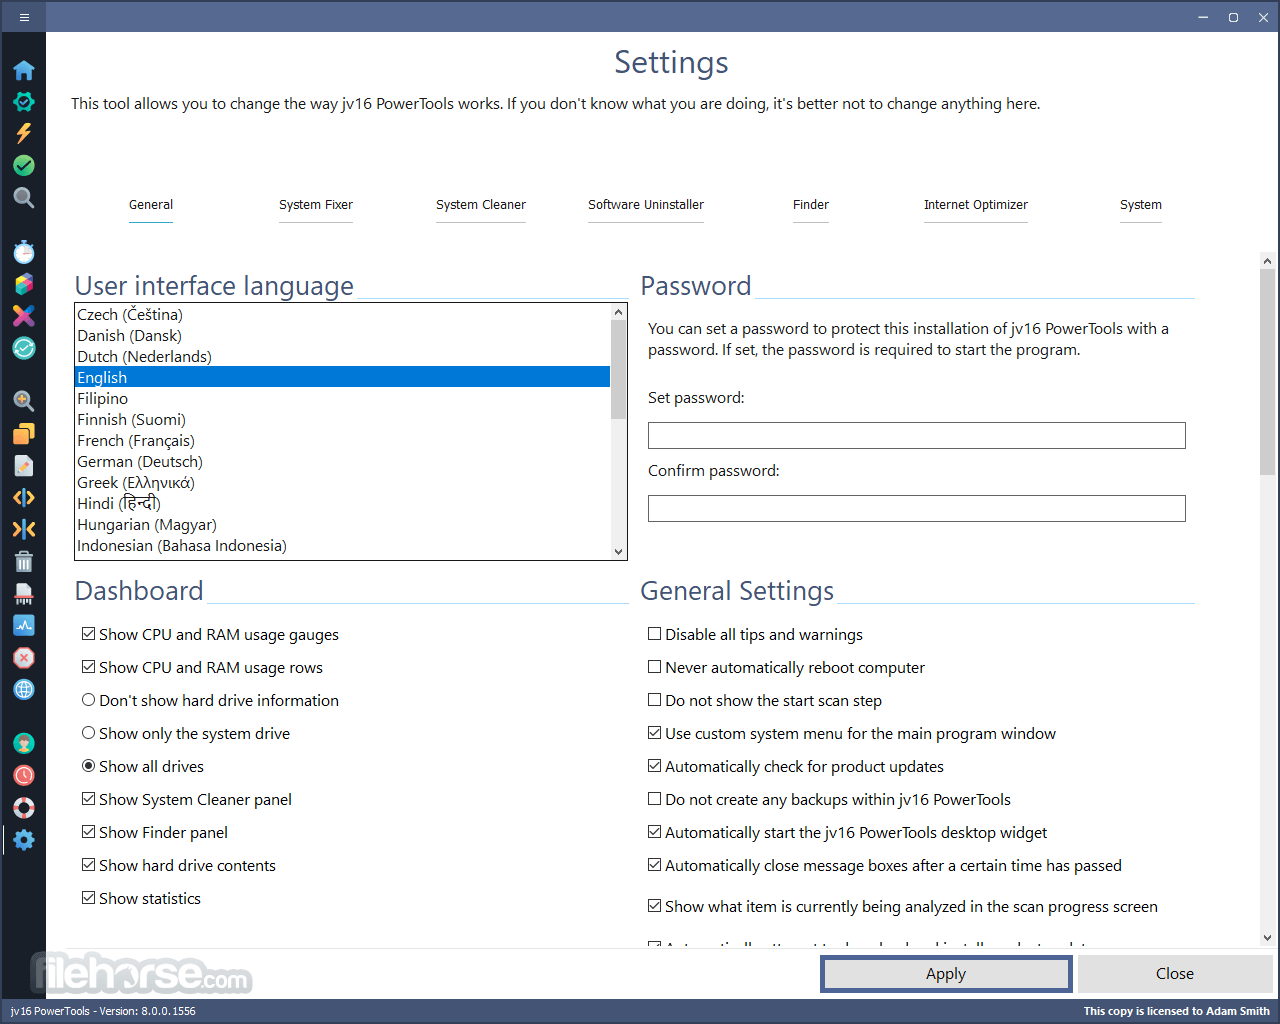Click the split-arrows pointing outward sidebar icon
1280x1024 pixels.
(24, 497)
